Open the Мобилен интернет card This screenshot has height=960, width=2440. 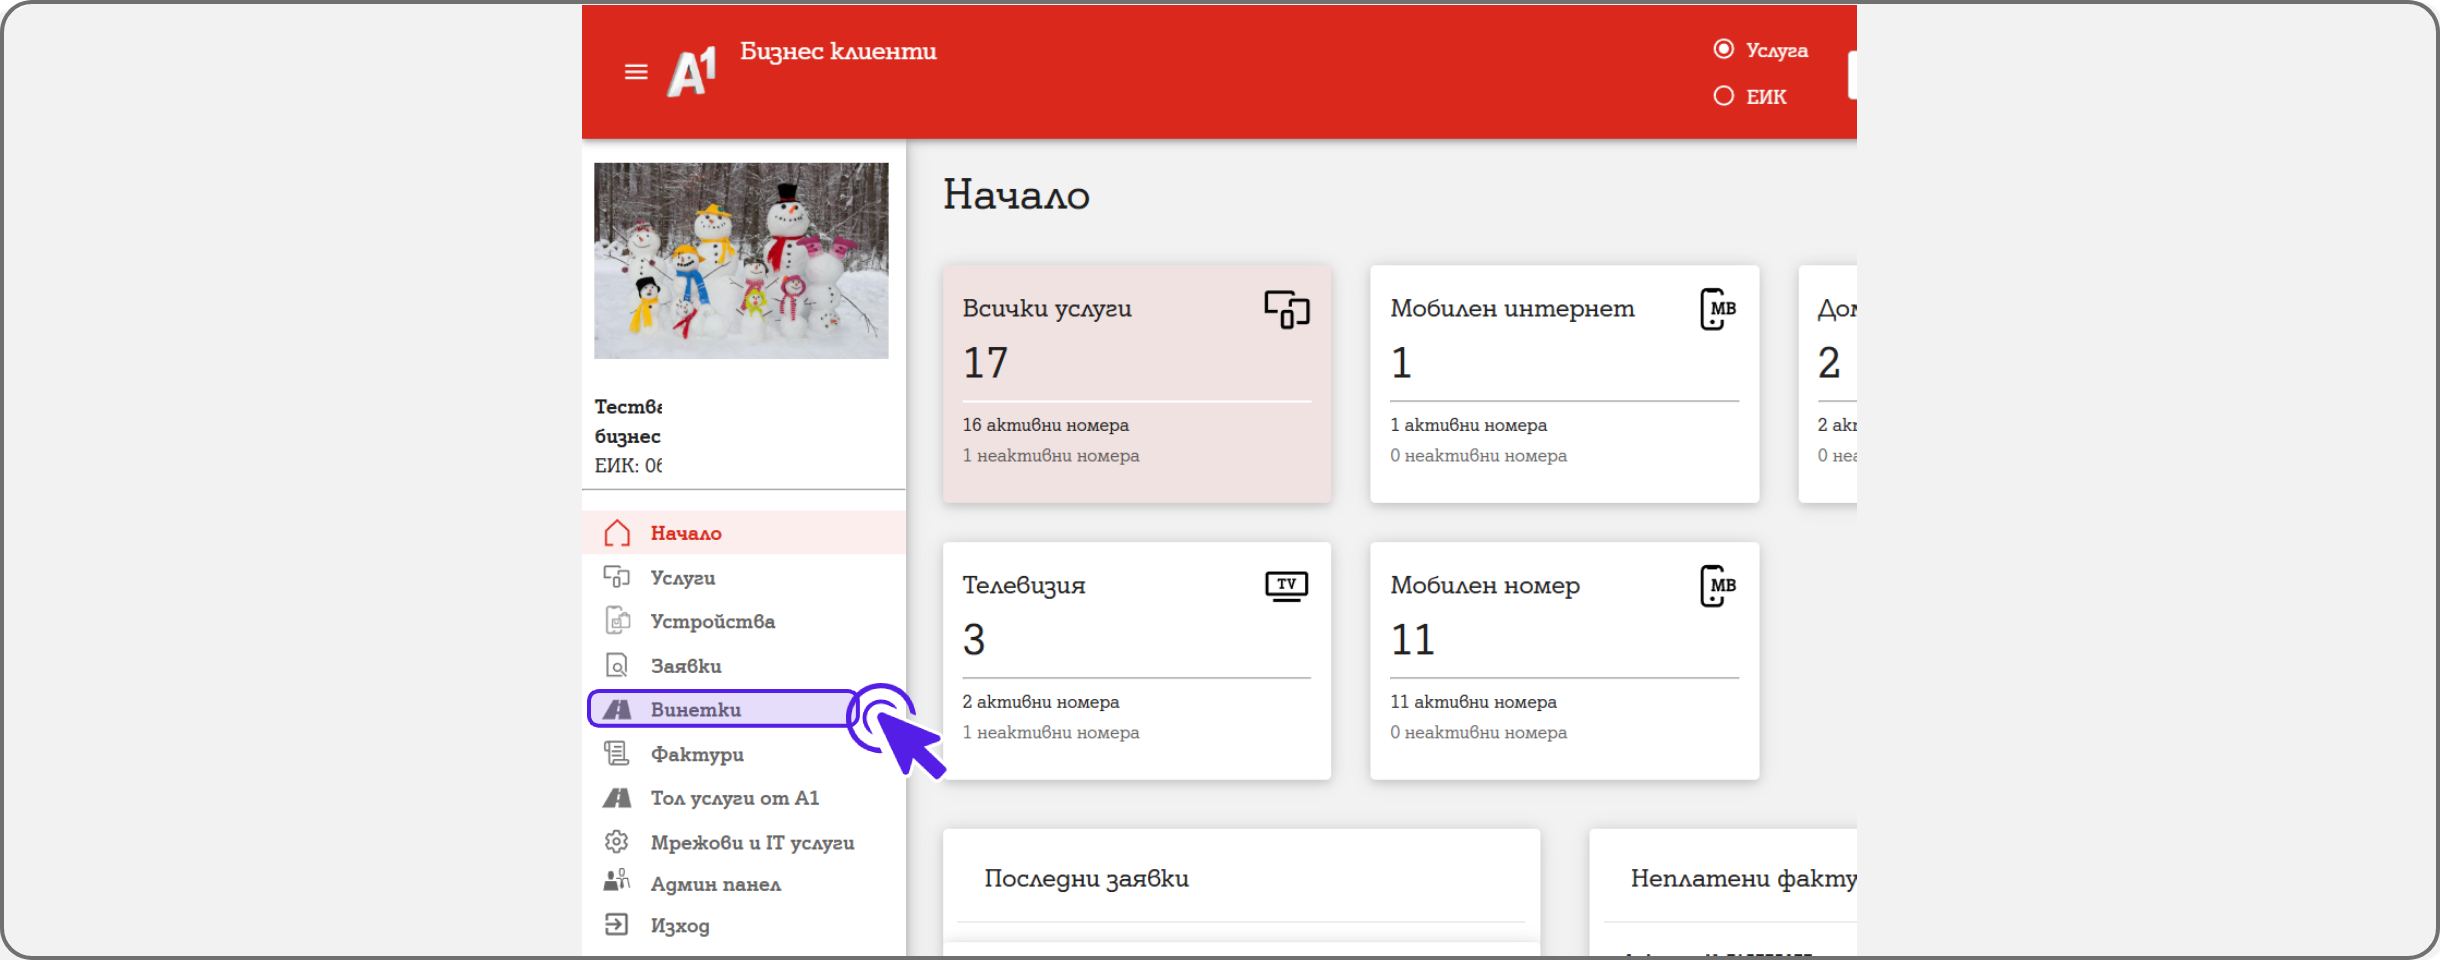pos(1564,383)
